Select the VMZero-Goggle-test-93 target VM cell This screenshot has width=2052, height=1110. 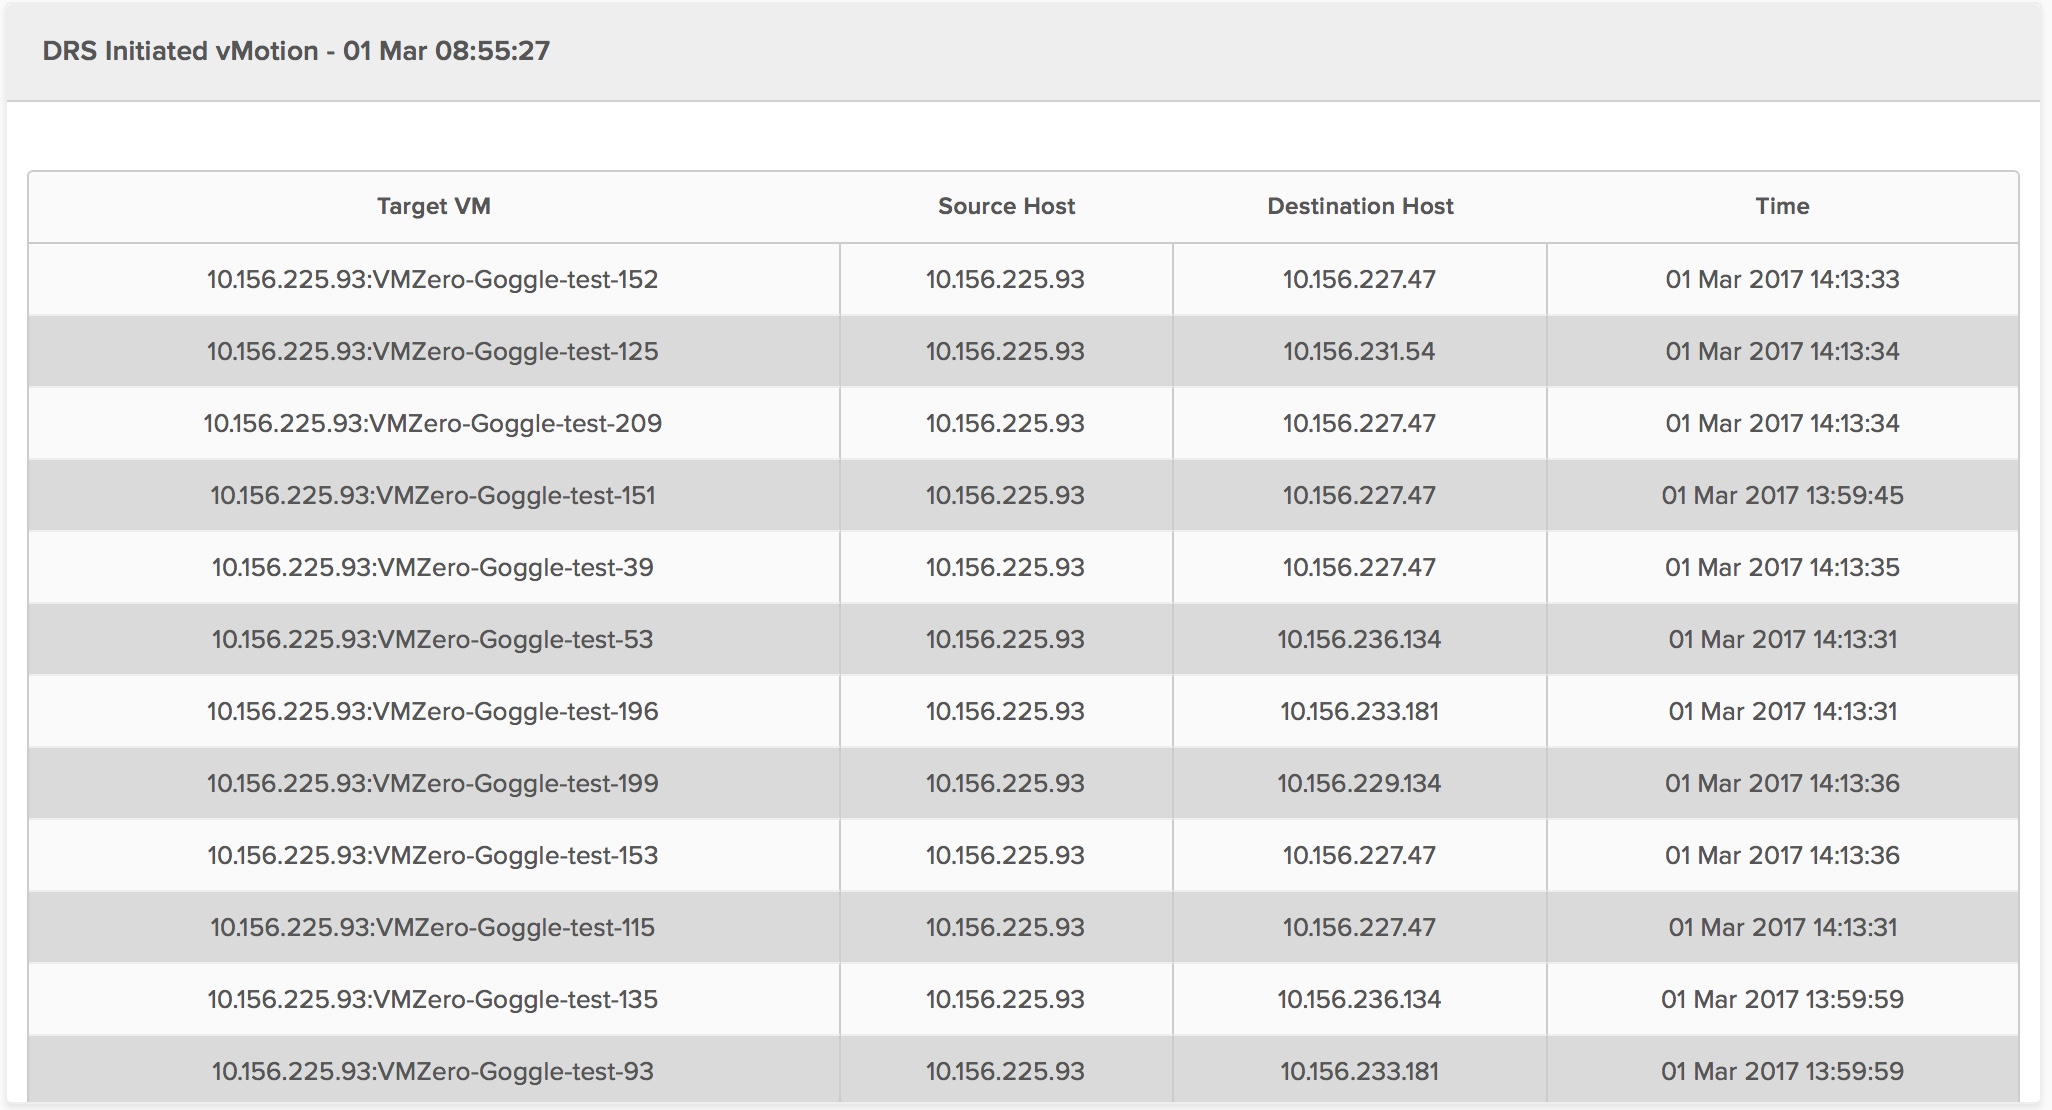(433, 1071)
